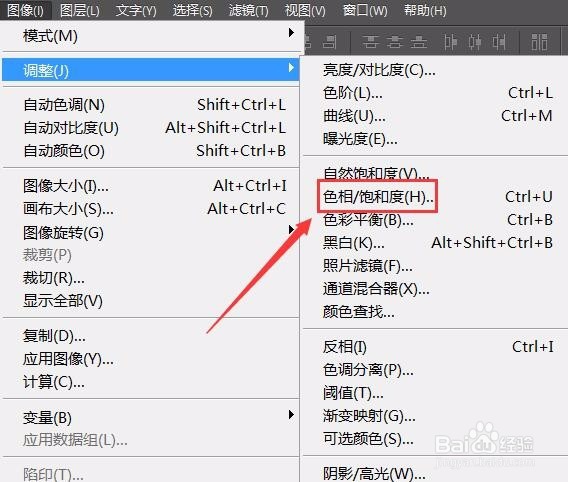
Task: Apply 反相(I) adjustment
Action: pyautogui.click(x=435, y=347)
